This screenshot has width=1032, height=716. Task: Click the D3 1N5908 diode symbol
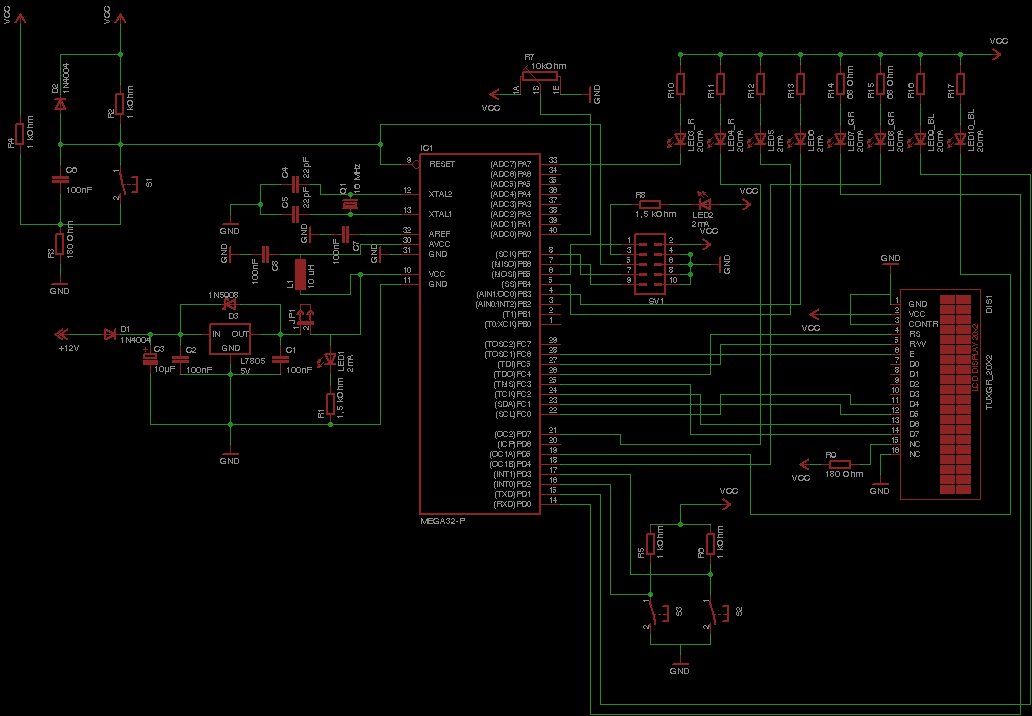coord(230,304)
